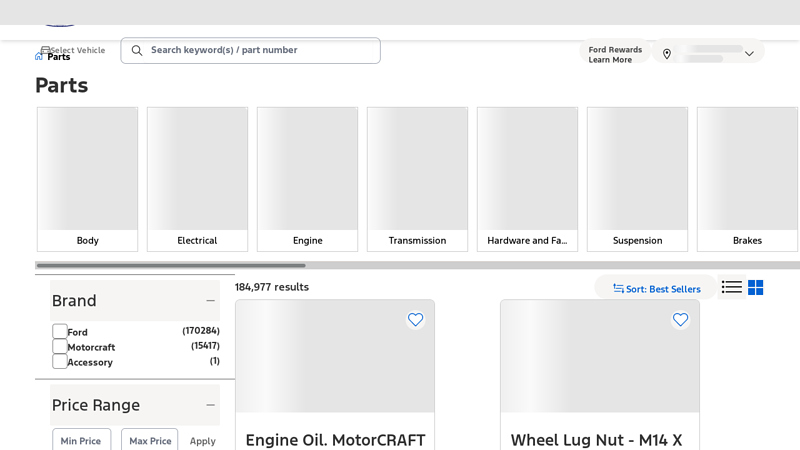Click the Max Price field
The image size is (800, 450).
click(149, 440)
